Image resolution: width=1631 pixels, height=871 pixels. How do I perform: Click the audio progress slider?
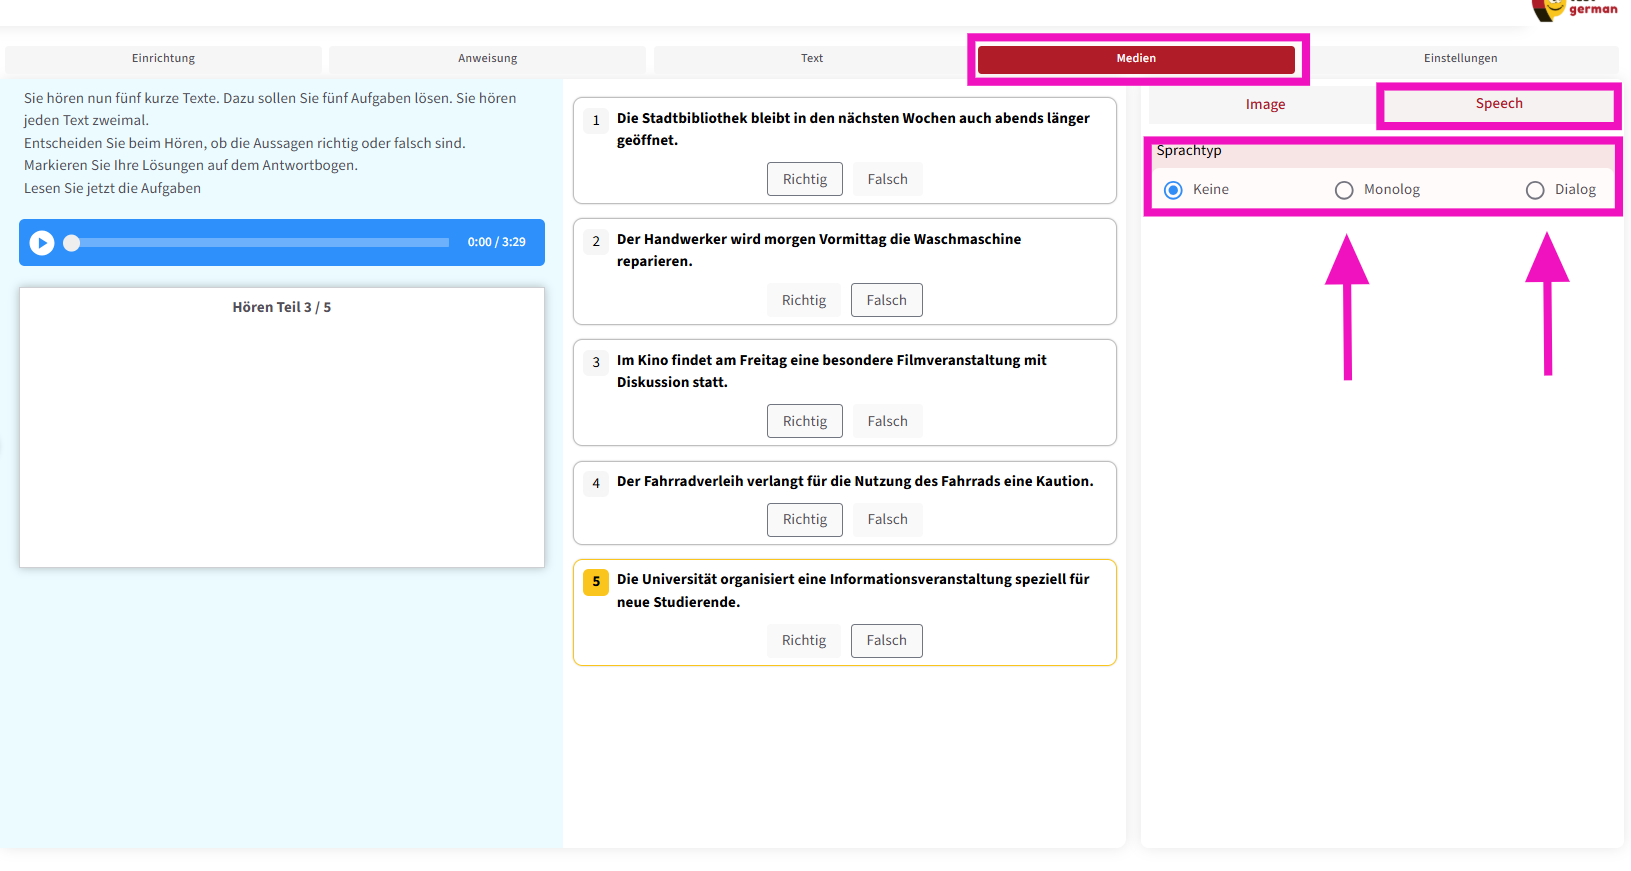click(260, 243)
